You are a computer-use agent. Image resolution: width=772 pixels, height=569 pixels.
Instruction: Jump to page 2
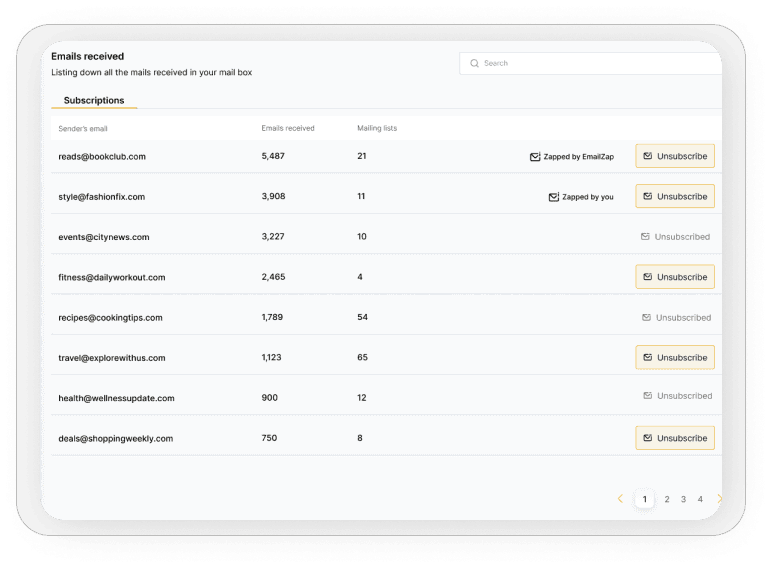click(667, 499)
